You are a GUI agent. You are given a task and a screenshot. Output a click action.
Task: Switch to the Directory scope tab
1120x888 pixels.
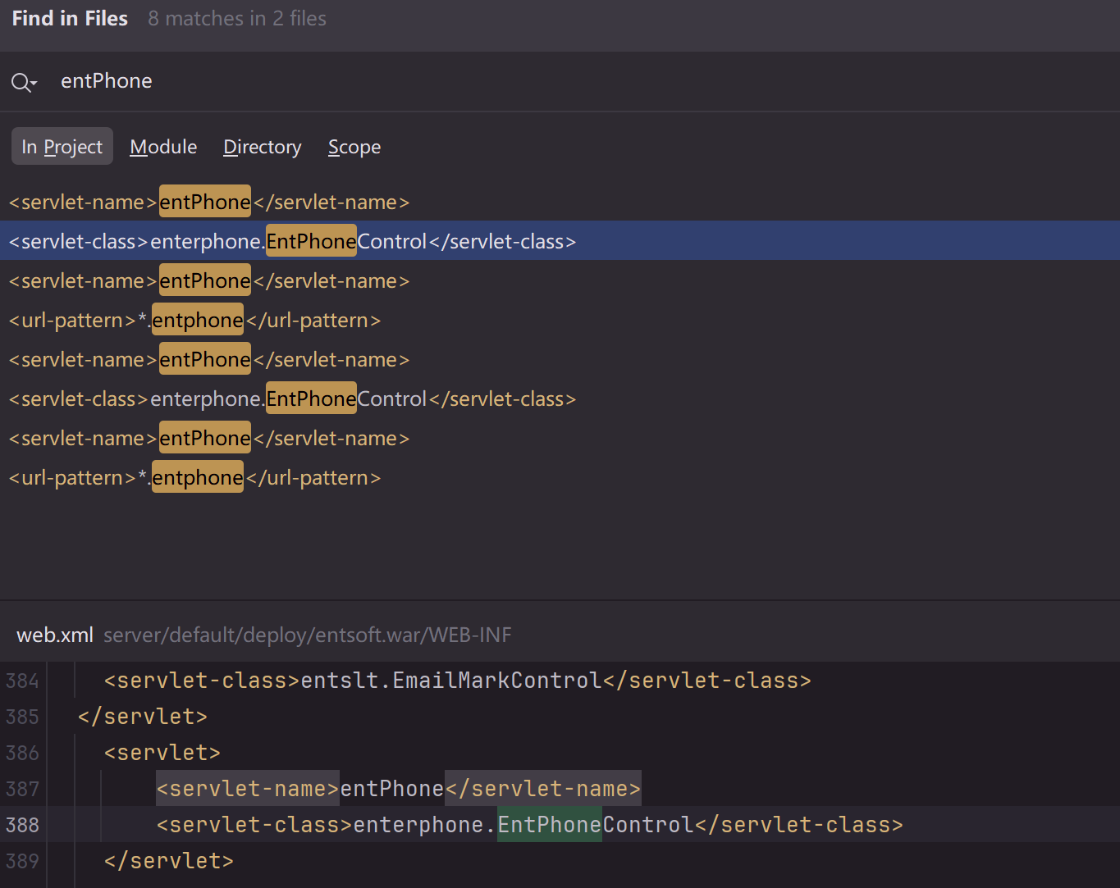click(262, 147)
